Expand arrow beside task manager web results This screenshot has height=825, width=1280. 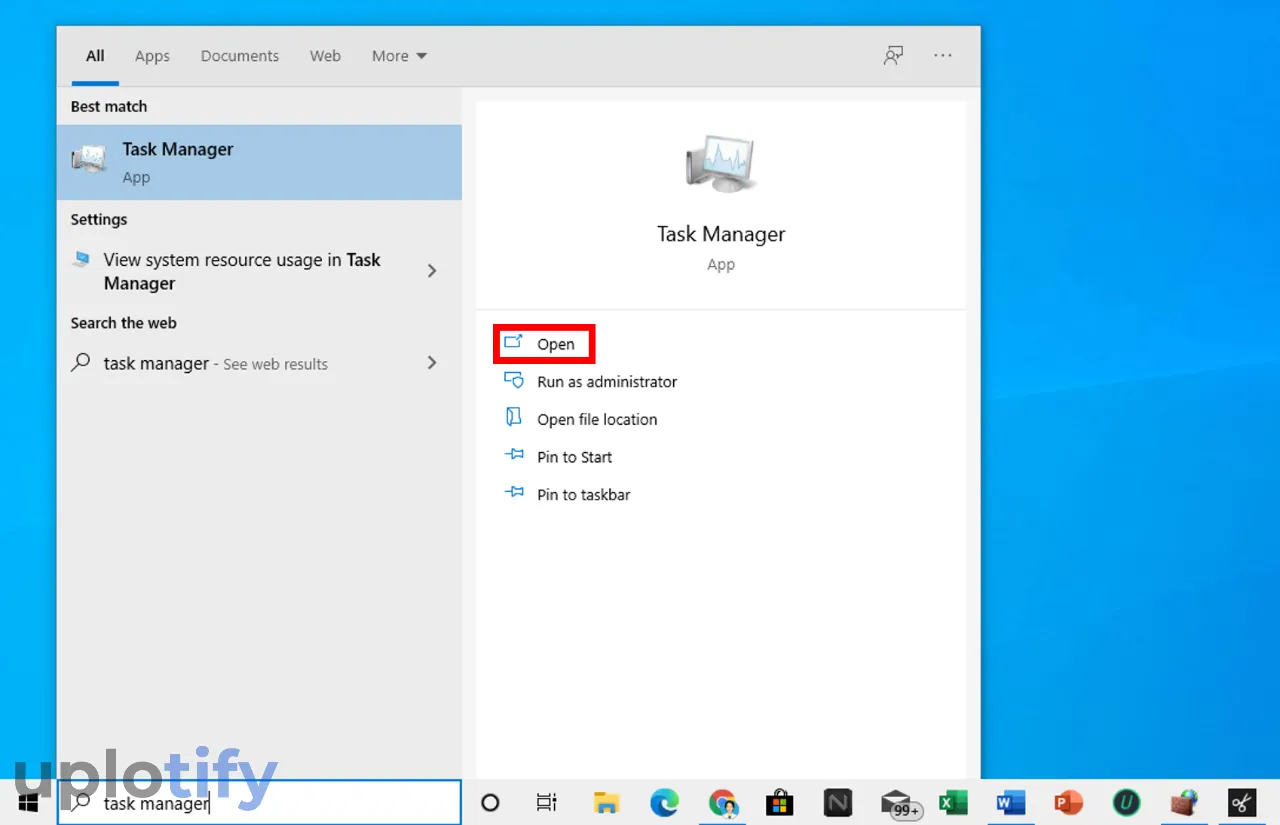click(x=432, y=363)
